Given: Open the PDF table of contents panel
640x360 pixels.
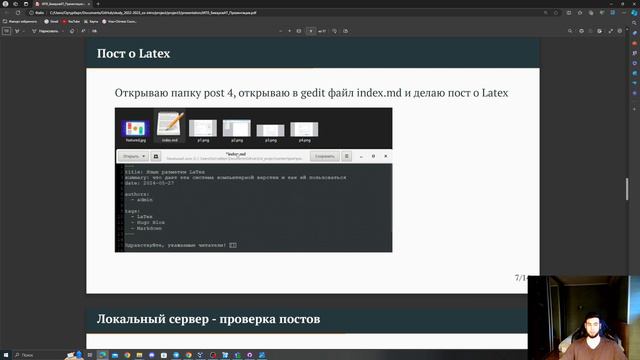Looking at the screenshot, I should (6, 31).
